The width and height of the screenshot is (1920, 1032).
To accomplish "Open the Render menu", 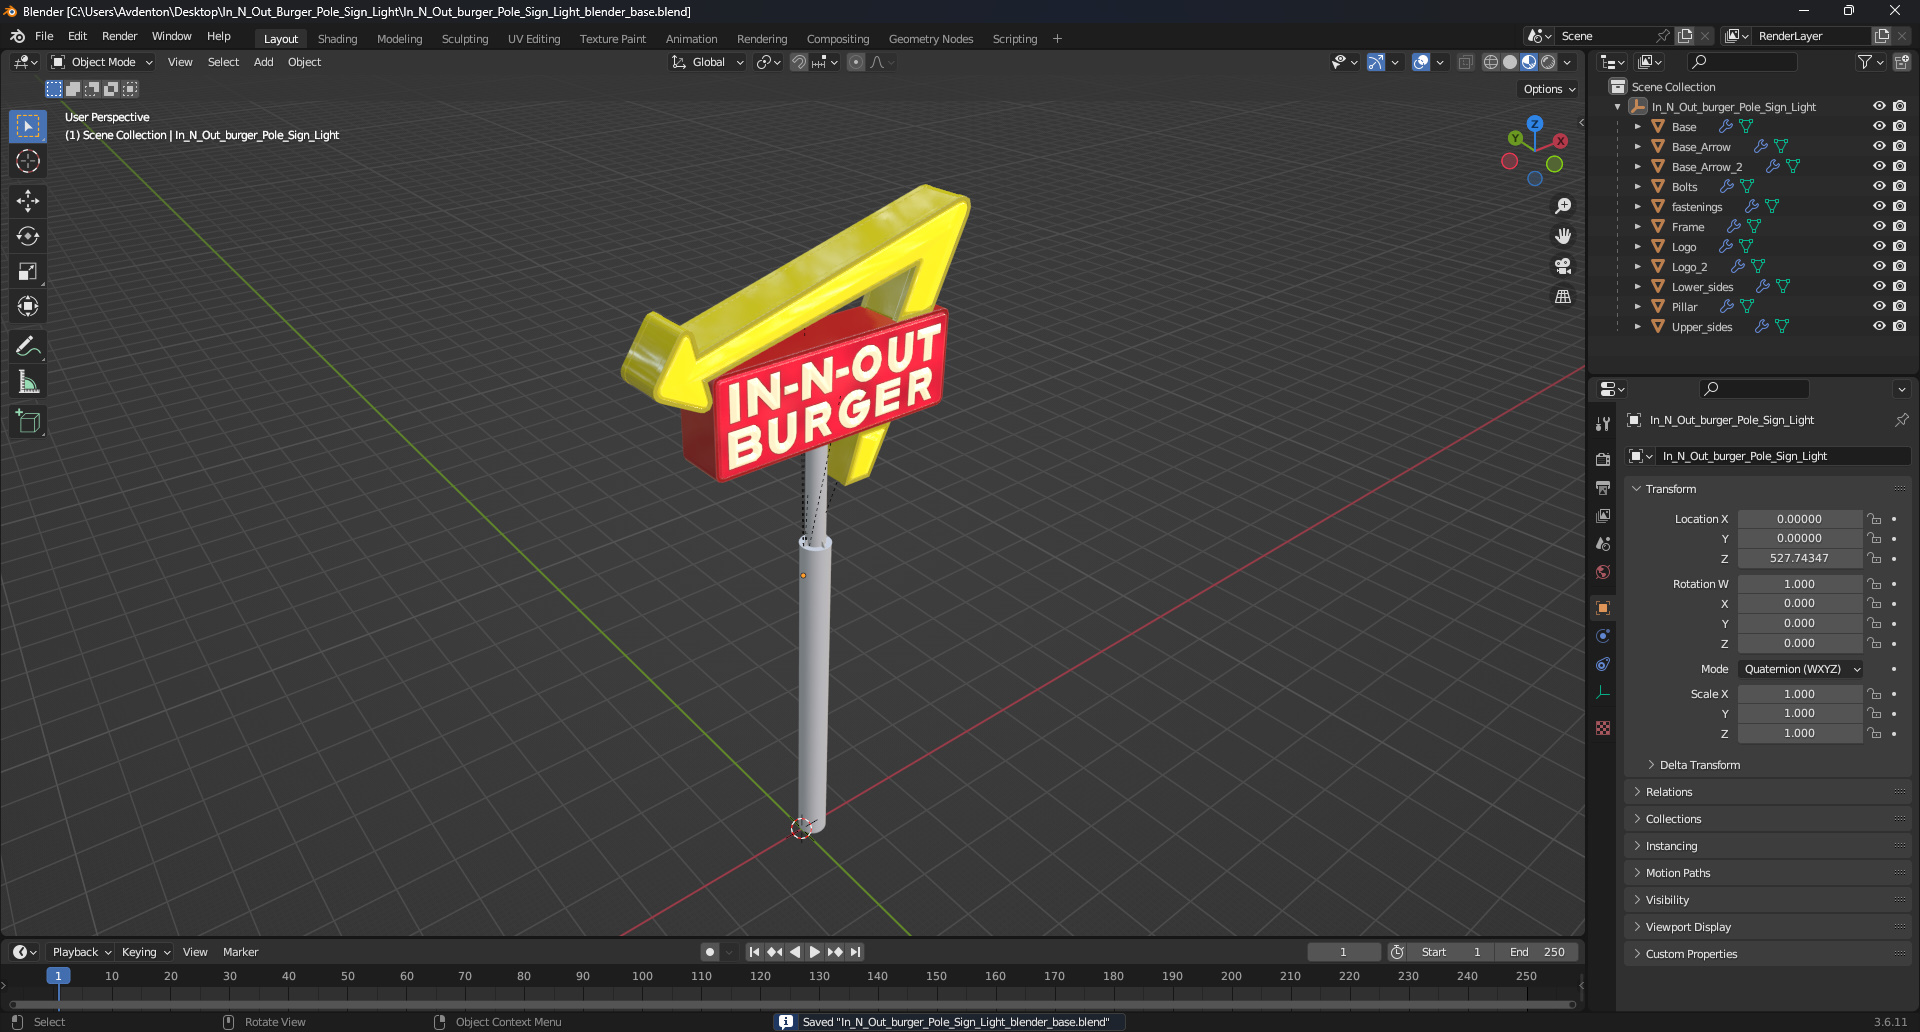I will pyautogui.click(x=119, y=36).
